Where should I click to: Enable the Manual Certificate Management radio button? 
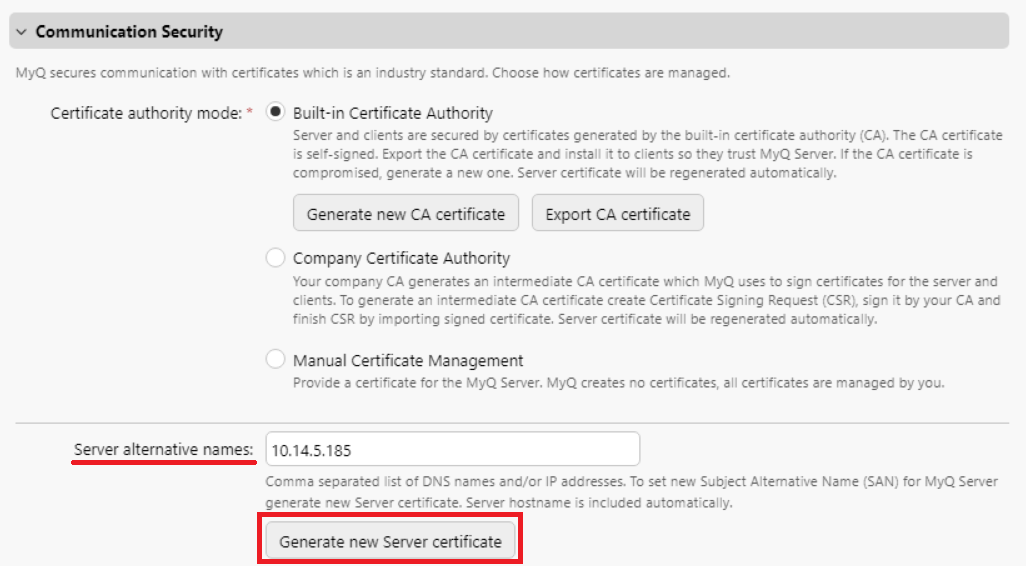pyautogui.click(x=276, y=360)
